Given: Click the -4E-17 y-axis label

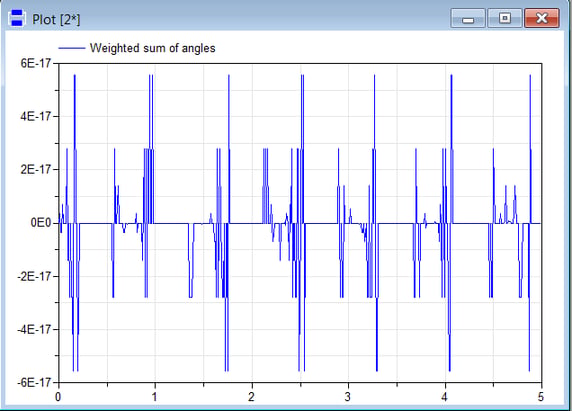Looking at the screenshot, I should 34,329.
